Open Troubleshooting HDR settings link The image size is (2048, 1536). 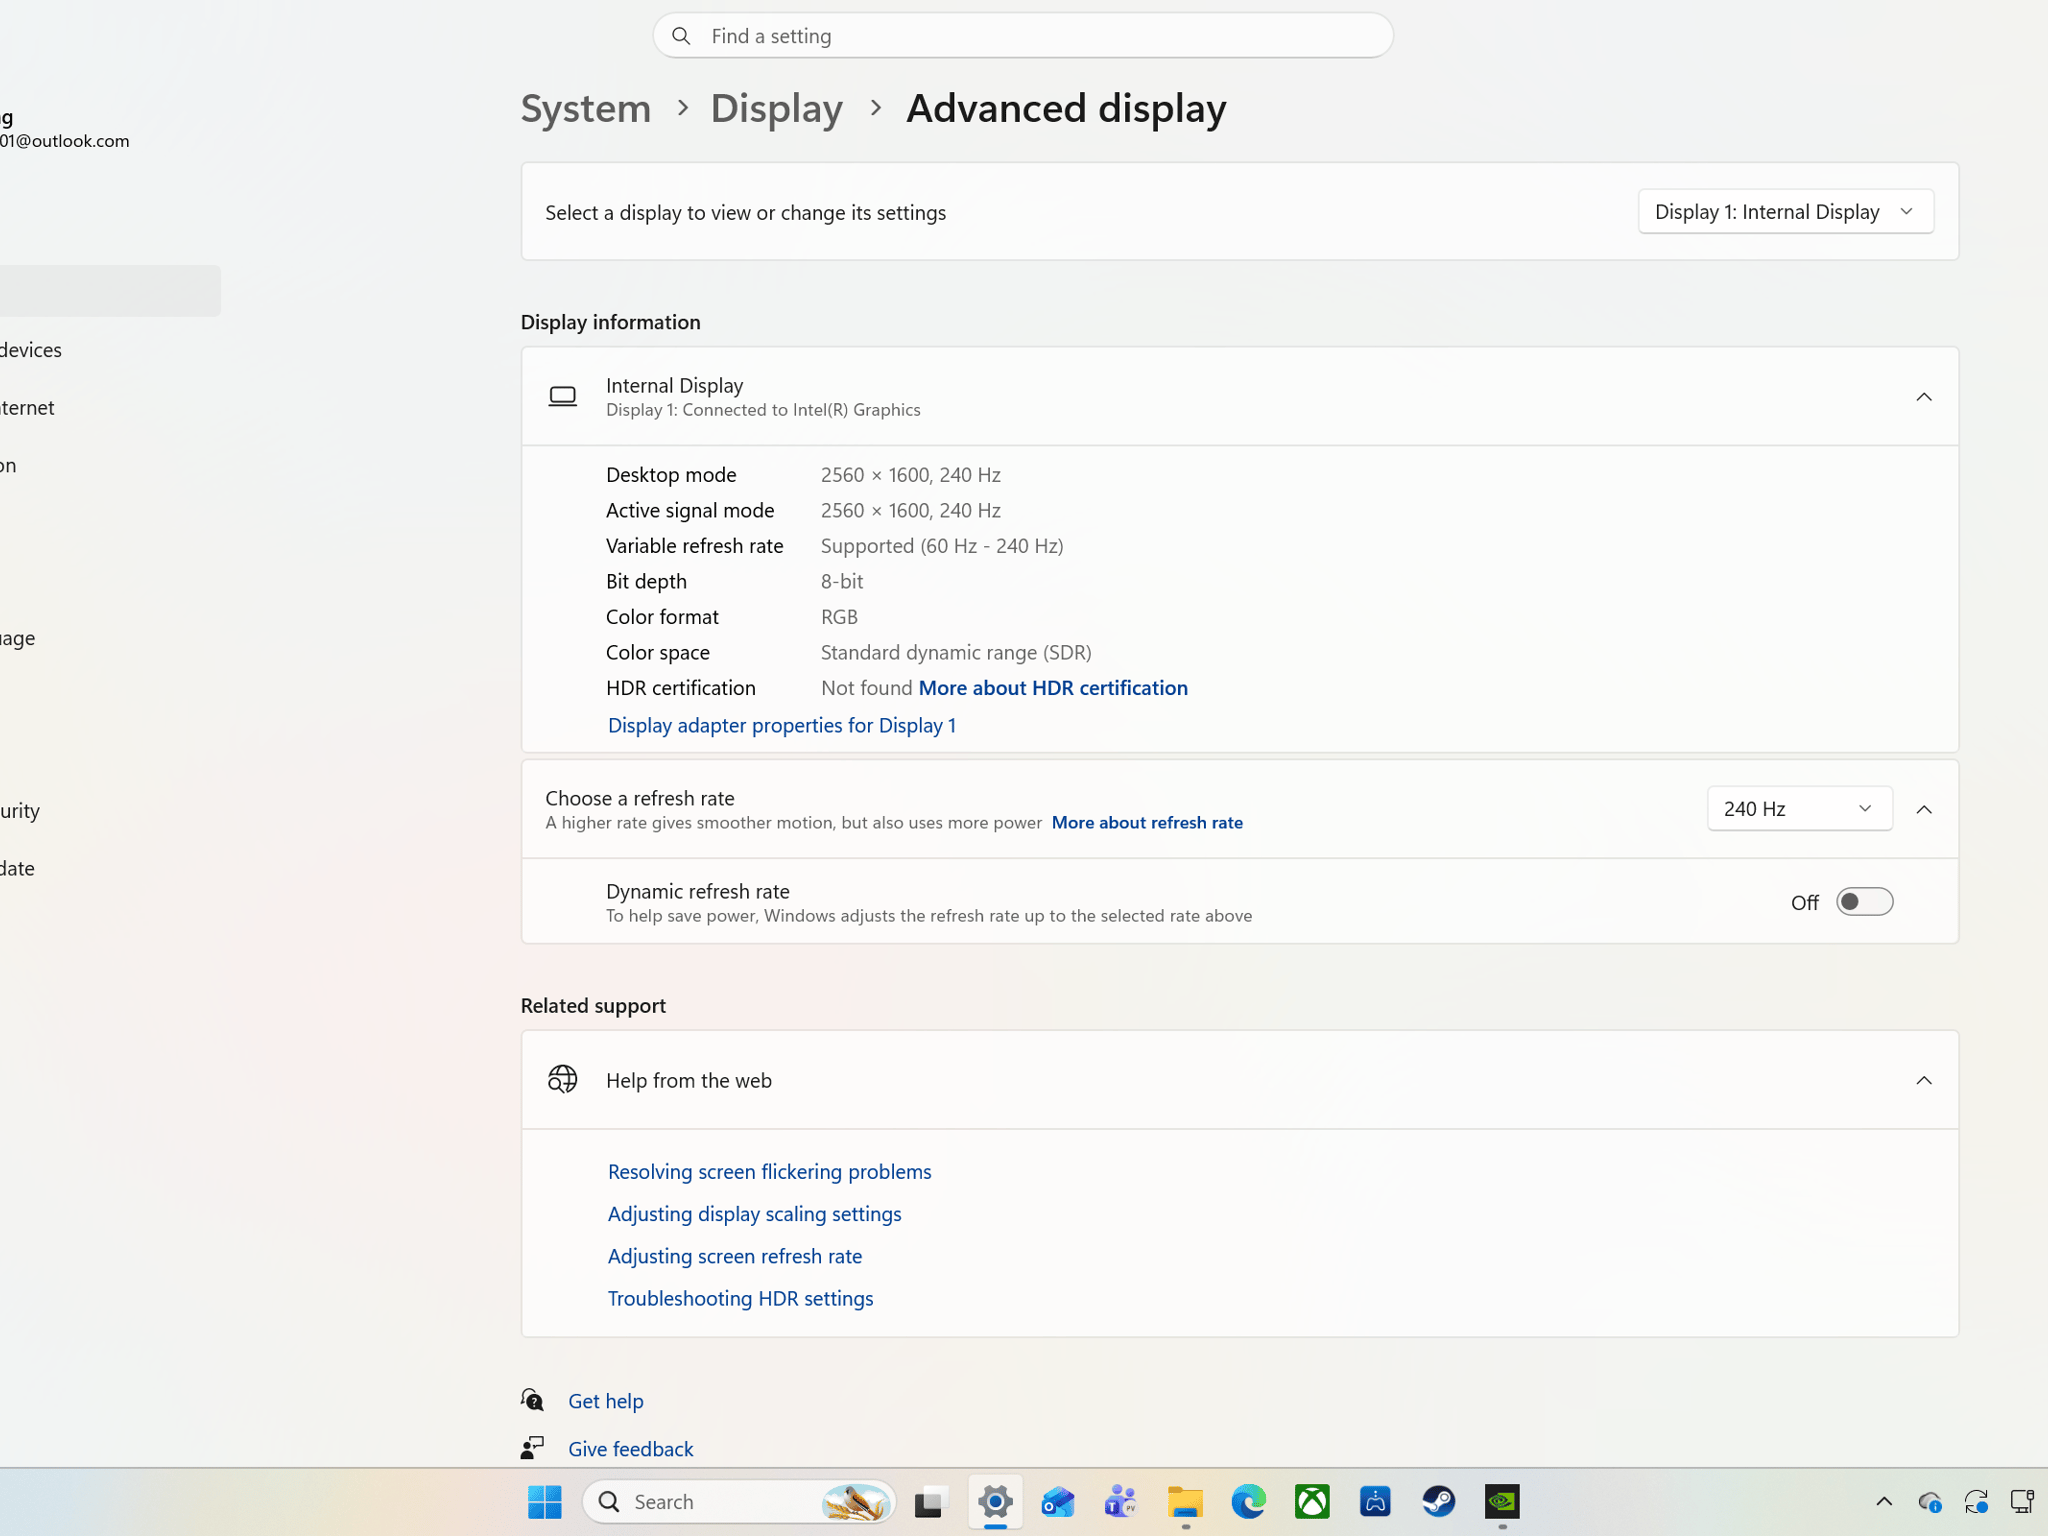(x=740, y=1298)
